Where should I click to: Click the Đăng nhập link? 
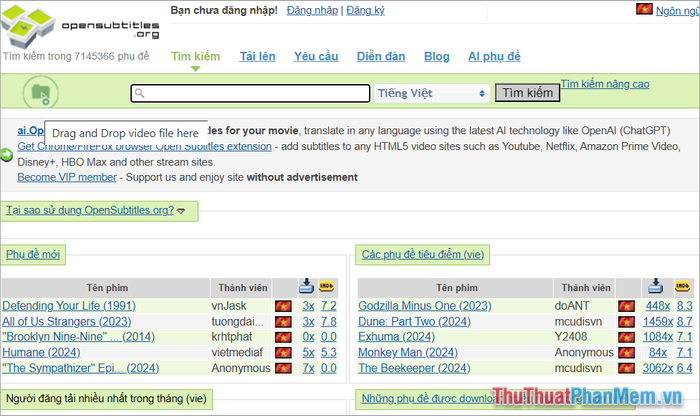(313, 10)
